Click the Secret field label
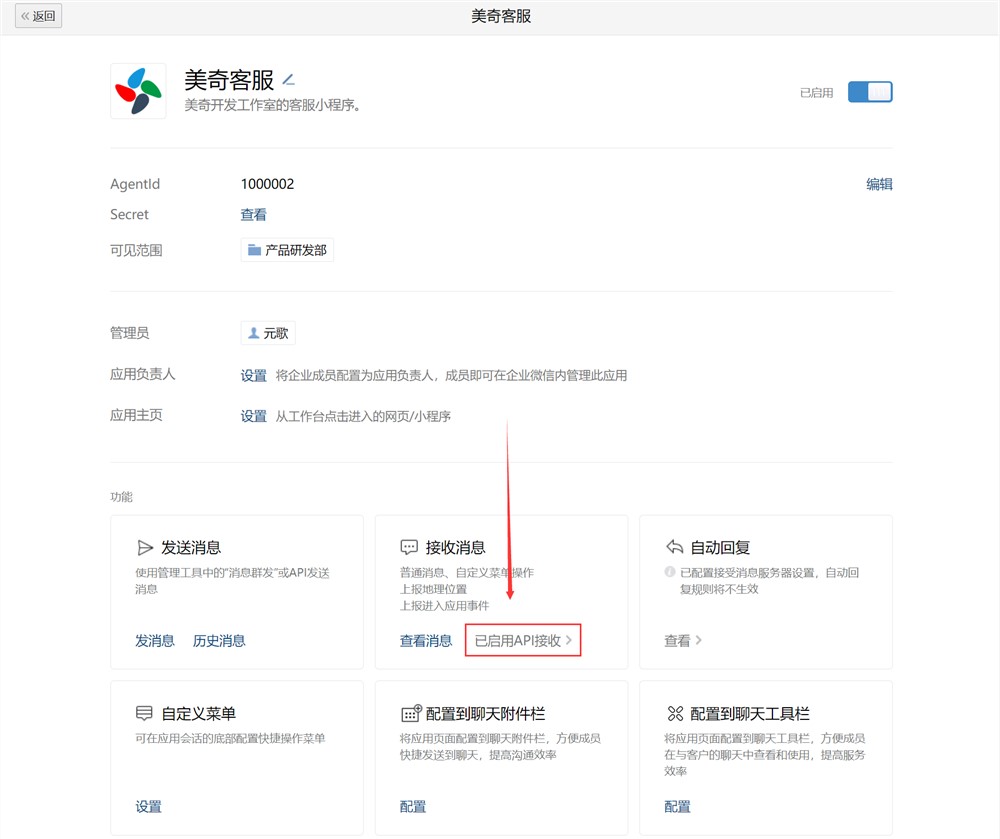Screen dimensions: 1000x839 [129, 215]
